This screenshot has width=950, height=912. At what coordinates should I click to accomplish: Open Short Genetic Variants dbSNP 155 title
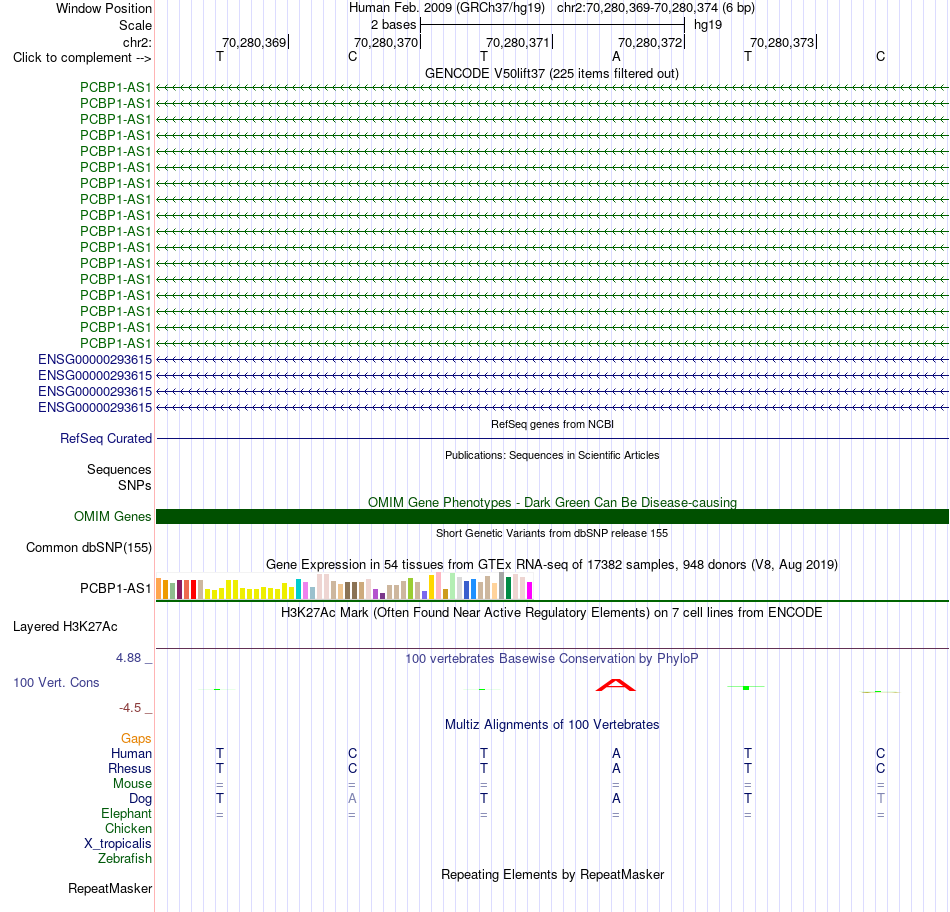click(552, 533)
